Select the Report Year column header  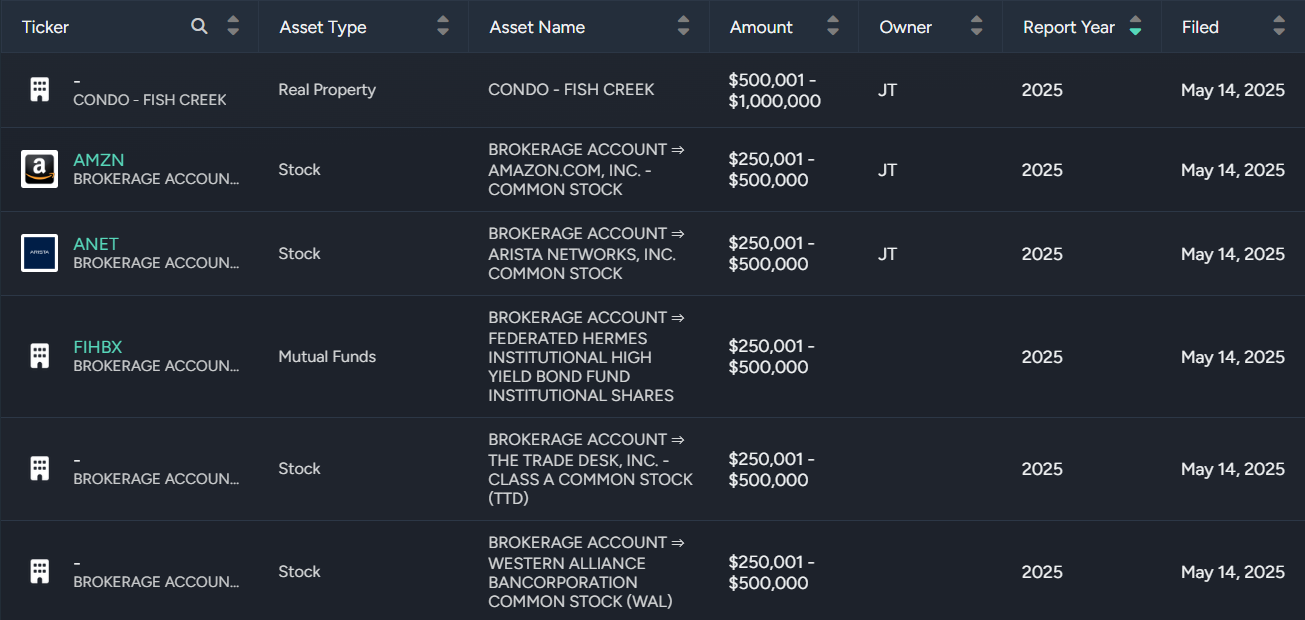coord(1068,27)
